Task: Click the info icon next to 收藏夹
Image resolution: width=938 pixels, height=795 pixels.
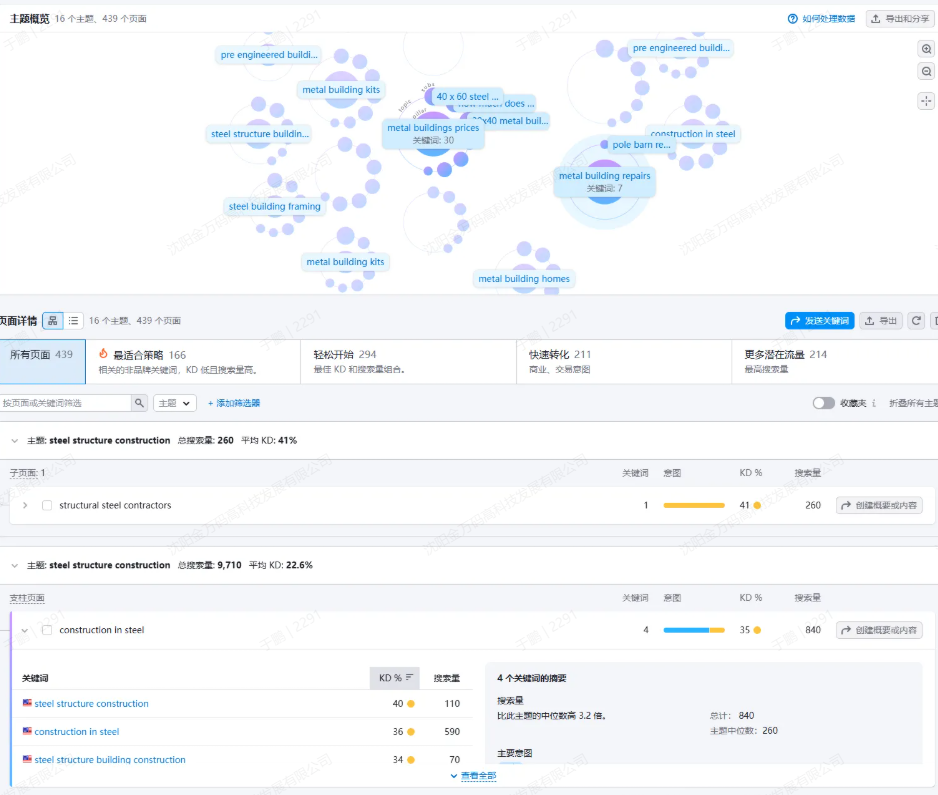Action: (x=874, y=403)
